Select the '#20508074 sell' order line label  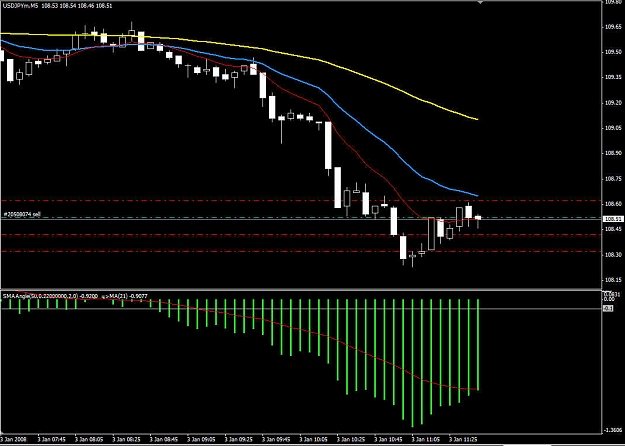[x=22, y=214]
